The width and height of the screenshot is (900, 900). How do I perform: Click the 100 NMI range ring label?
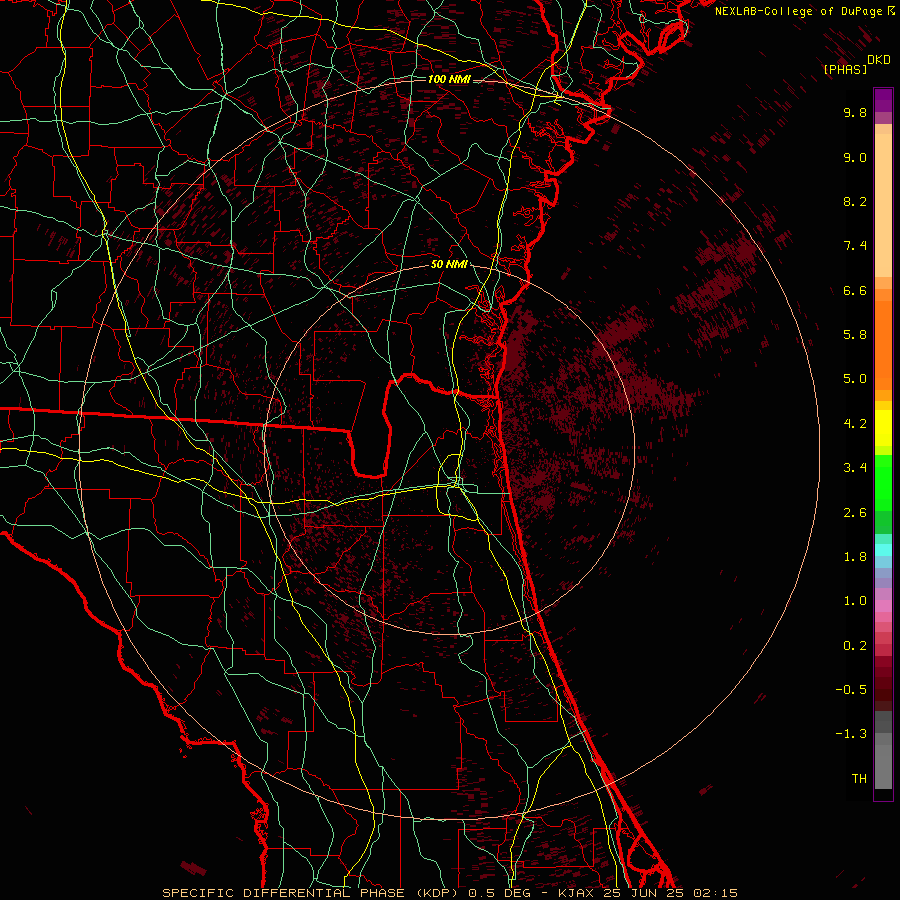[449, 79]
